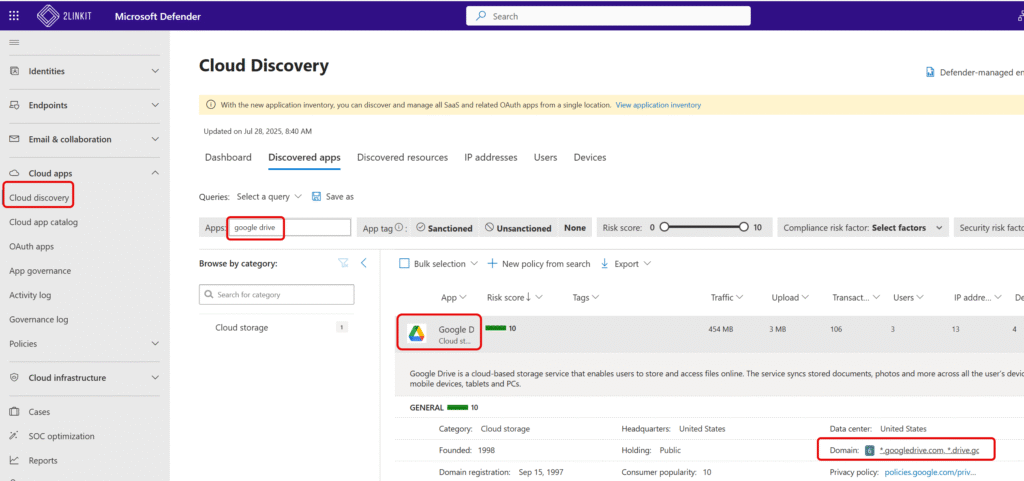Screen dimensions: 1024x481
Task: Expand the Cloud infrastructure section
Action: coord(155,377)
